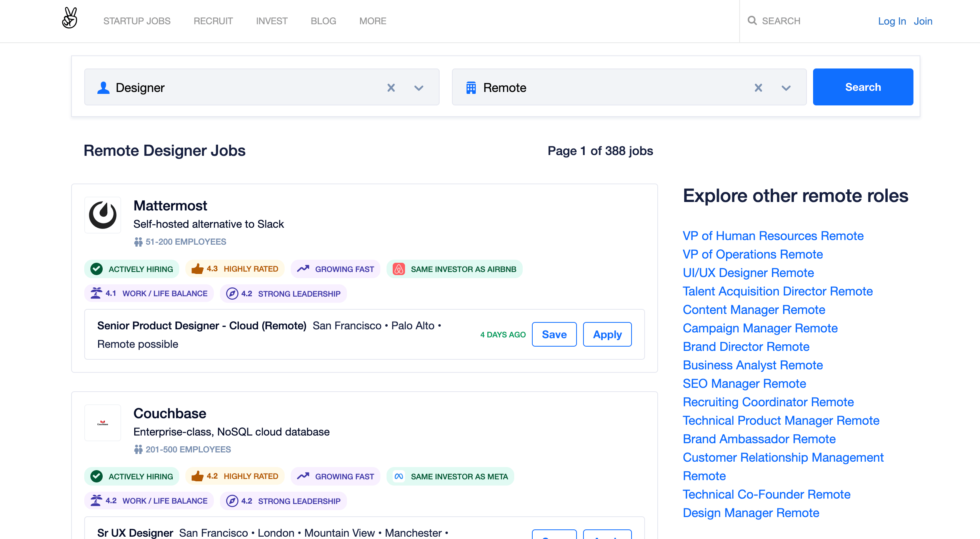
Task: Open the Invest menu
Action: (272, 21)
